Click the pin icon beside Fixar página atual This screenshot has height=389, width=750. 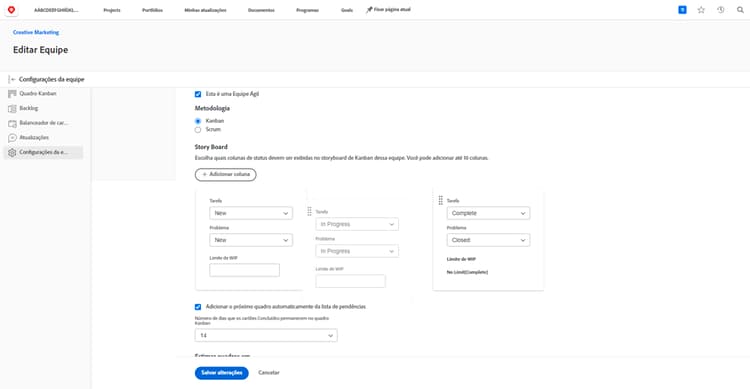tap(369, 10)
